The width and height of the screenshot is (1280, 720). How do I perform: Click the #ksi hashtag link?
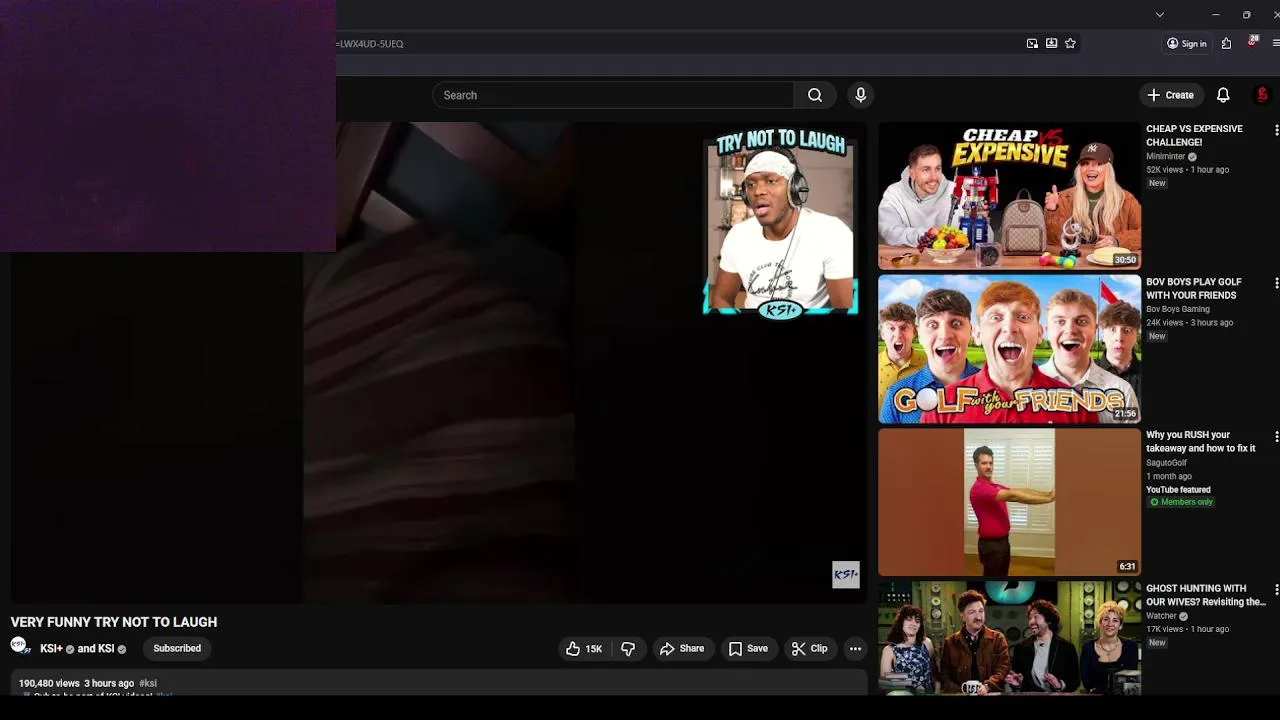tap(148, 684)
